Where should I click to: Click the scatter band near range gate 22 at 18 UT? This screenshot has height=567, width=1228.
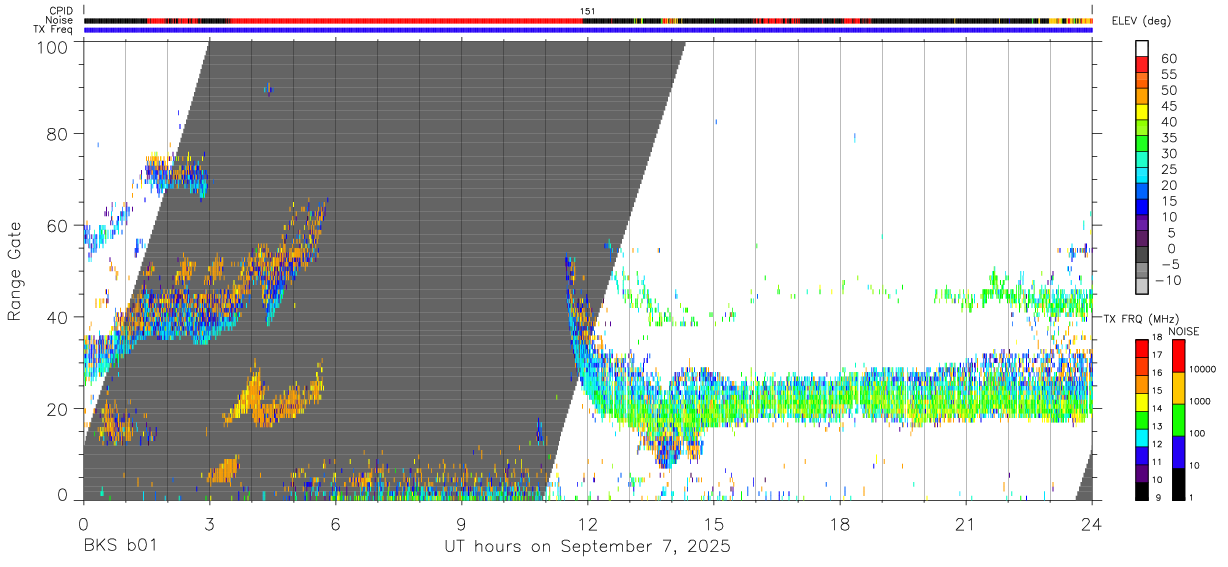coord(839,400)
